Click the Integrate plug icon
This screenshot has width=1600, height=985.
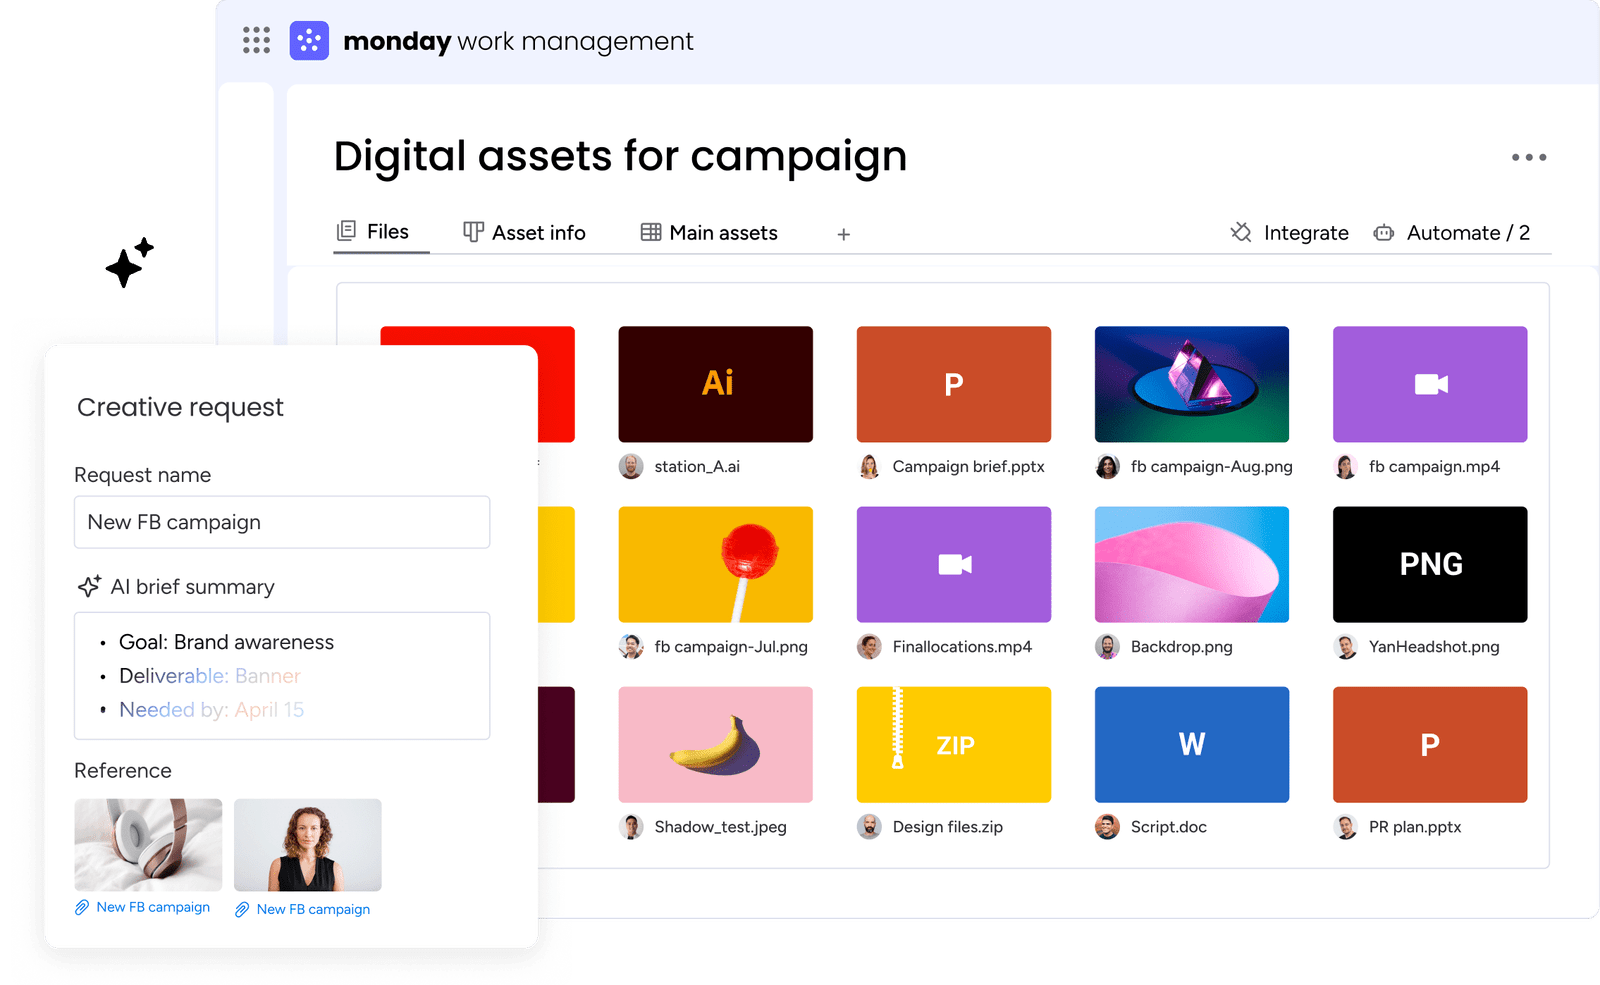(x=1241, y=233)
